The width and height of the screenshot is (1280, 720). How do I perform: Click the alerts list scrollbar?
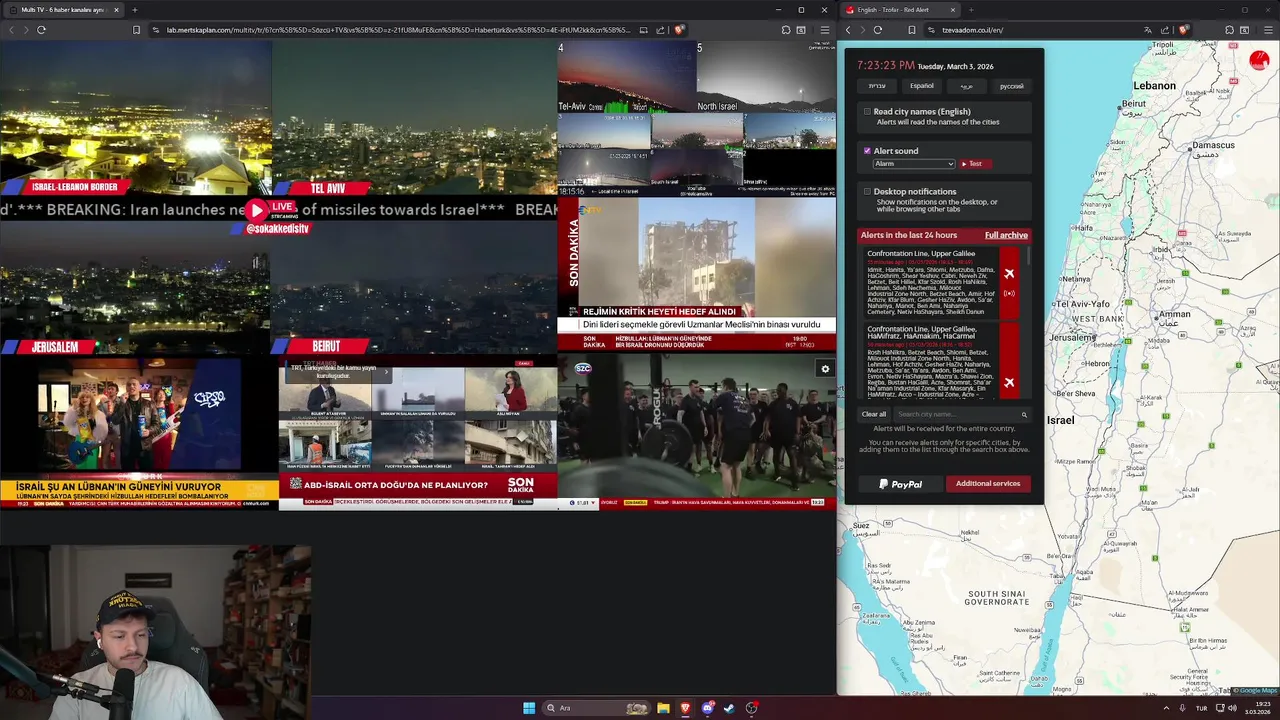(x=1028, y=258)
